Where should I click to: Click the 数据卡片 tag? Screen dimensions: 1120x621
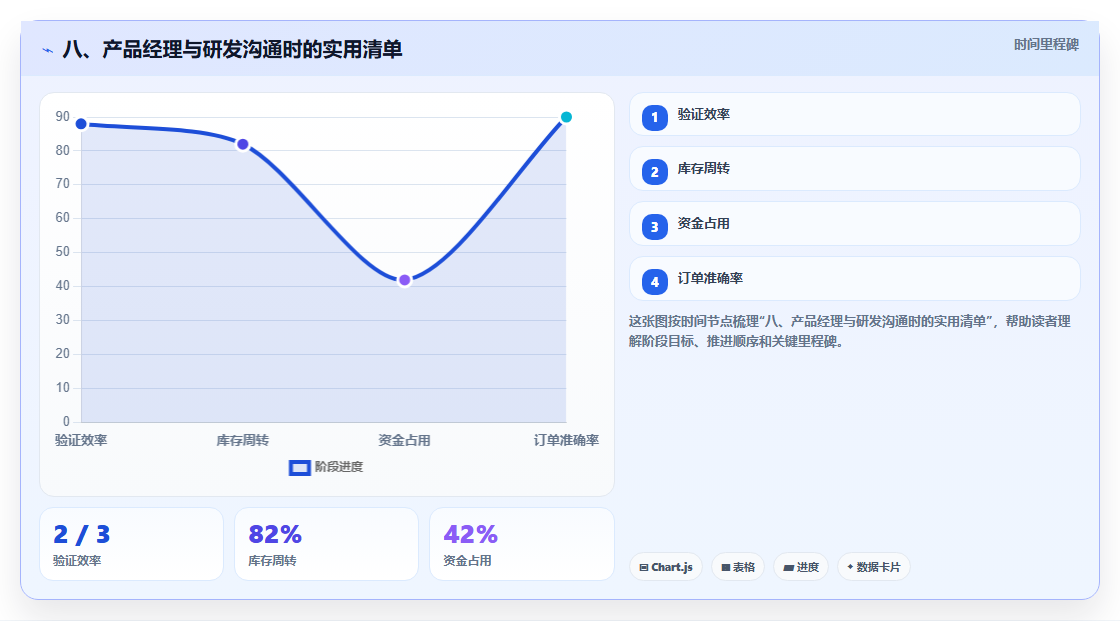(x=874, y=567)
